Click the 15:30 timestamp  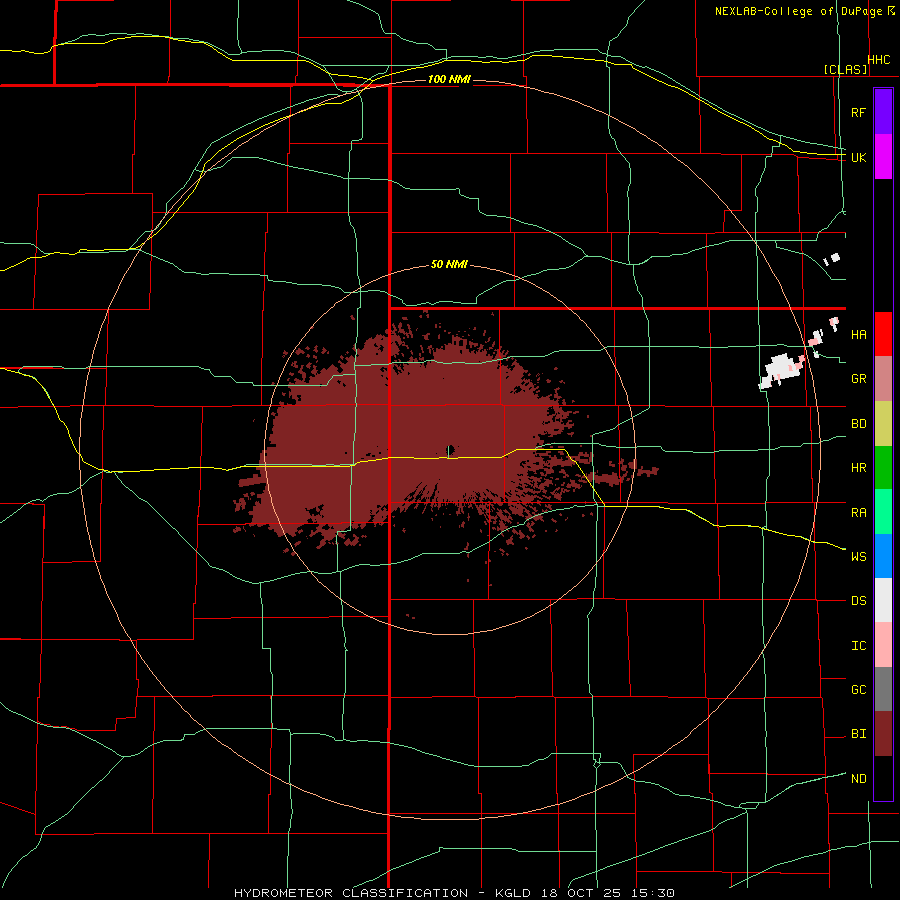(x=655, y=893)
